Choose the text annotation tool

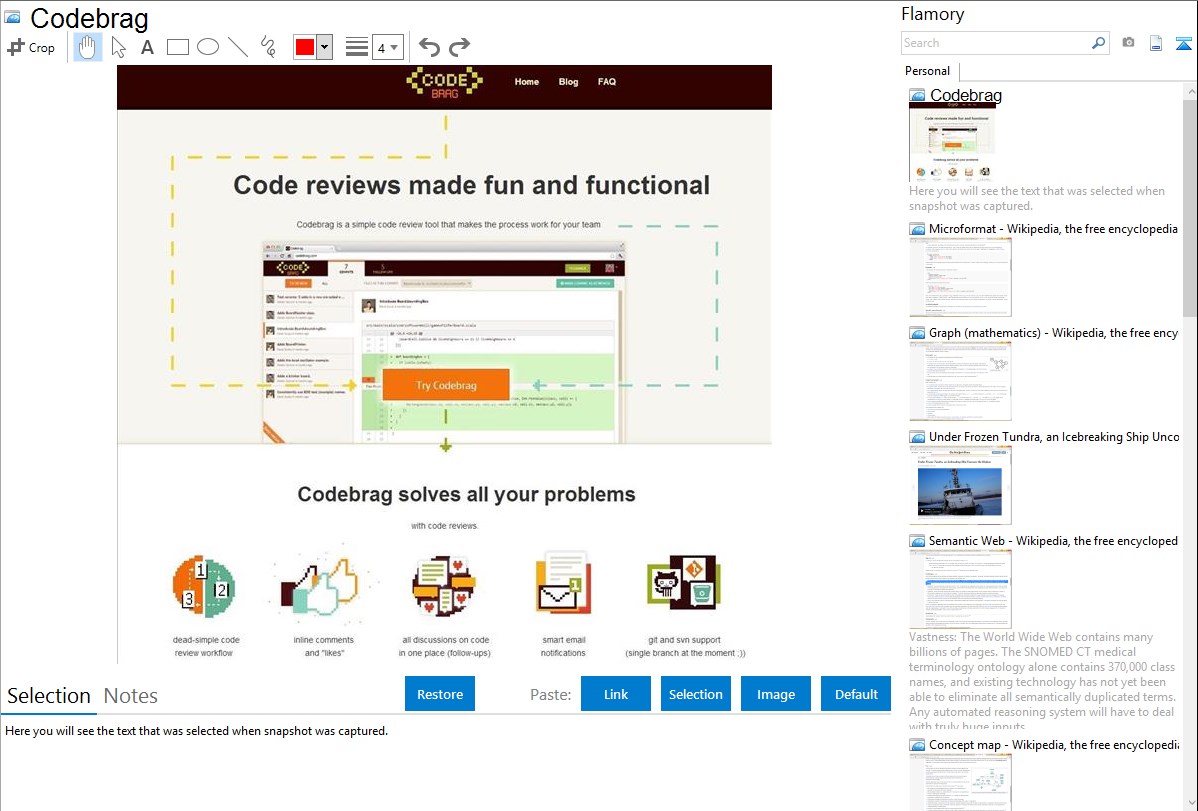147,47
